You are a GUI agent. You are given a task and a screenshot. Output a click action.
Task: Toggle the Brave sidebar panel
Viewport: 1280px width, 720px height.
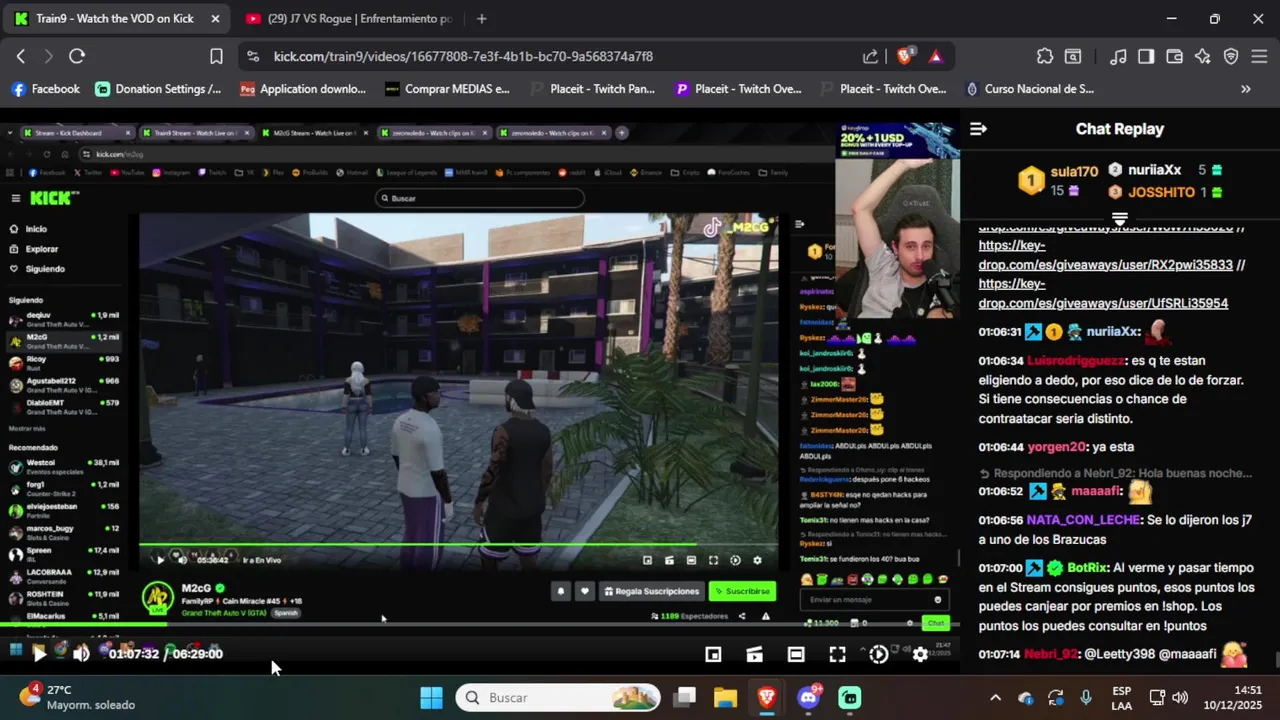coord(1146,57)
